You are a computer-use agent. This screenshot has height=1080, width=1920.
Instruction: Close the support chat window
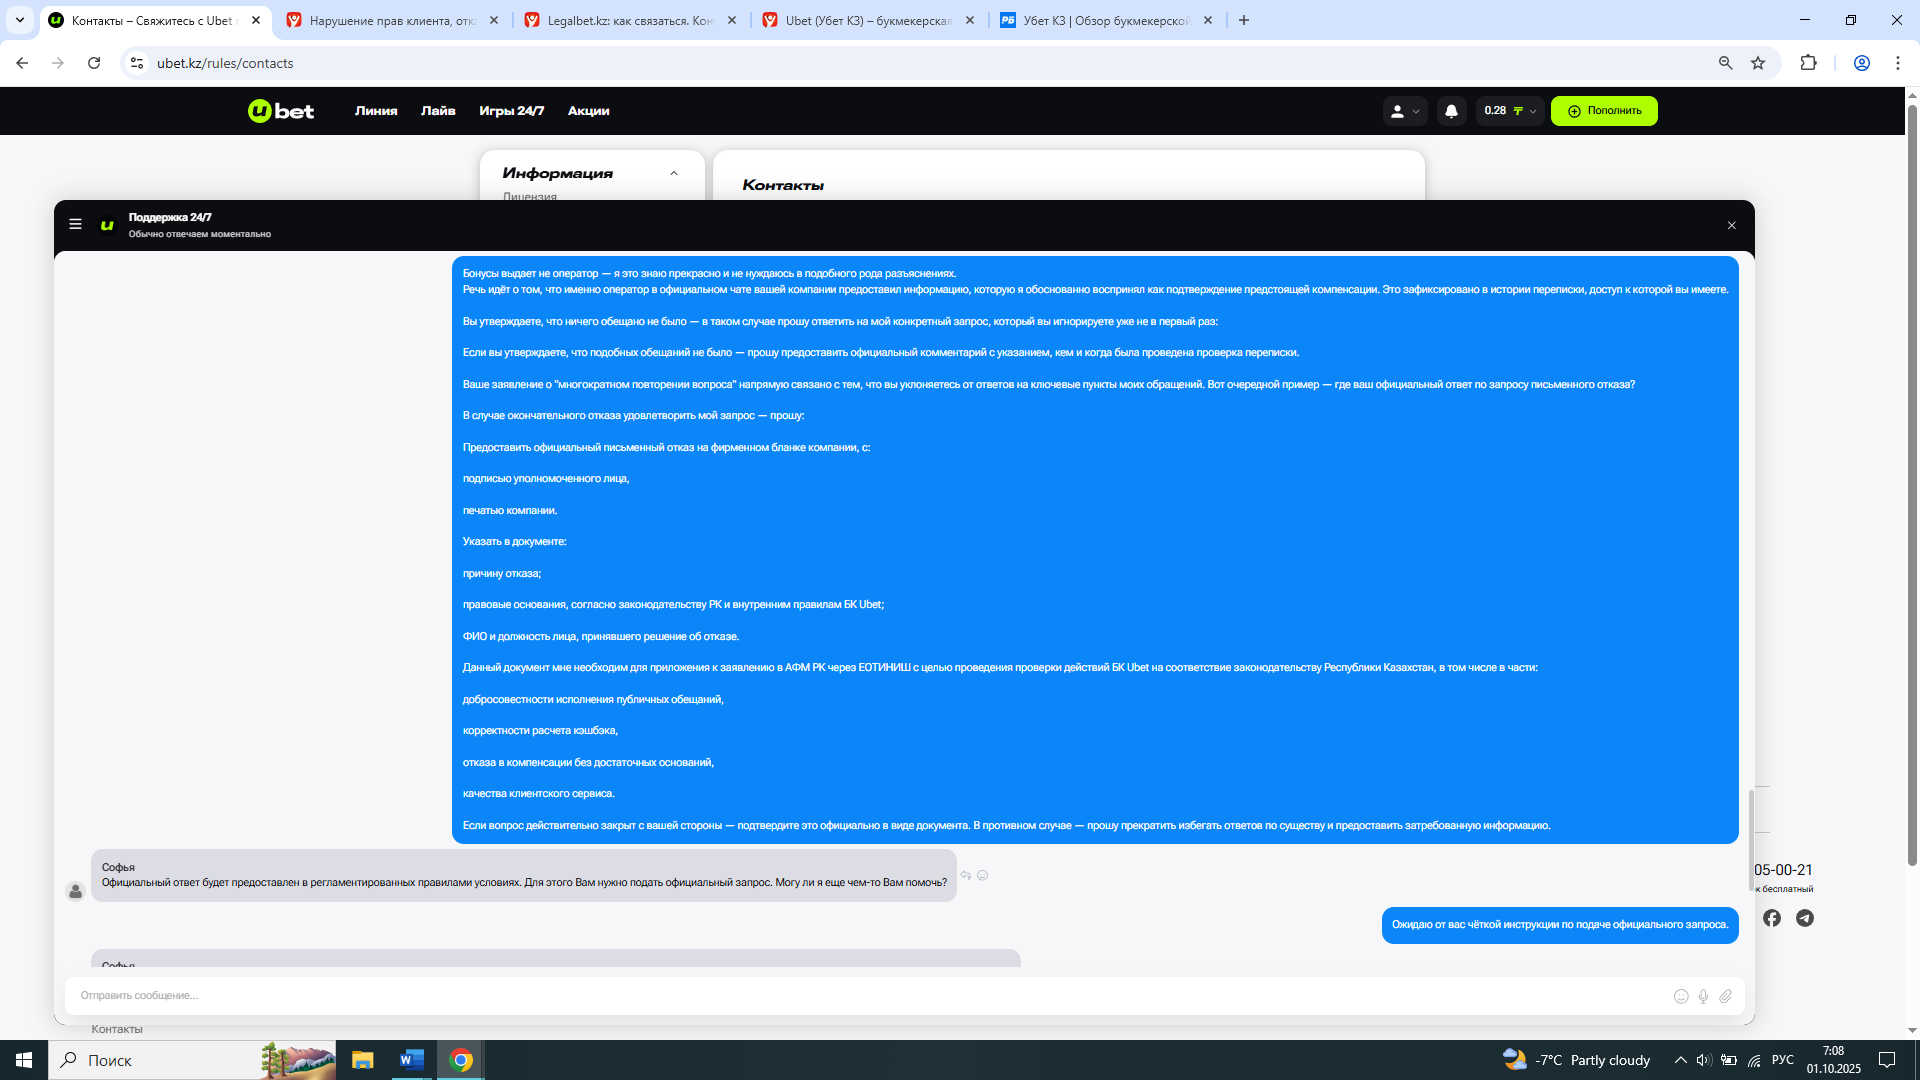tap(1731, 225)
